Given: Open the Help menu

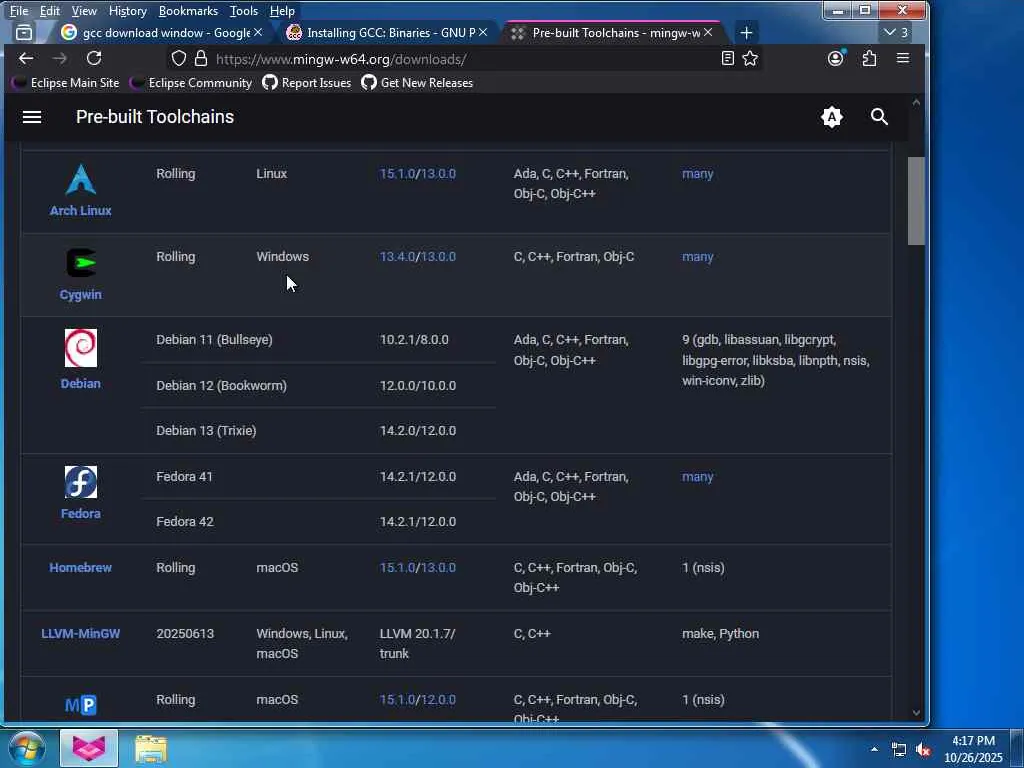Looking at the screenshot, I should [282, 11].
